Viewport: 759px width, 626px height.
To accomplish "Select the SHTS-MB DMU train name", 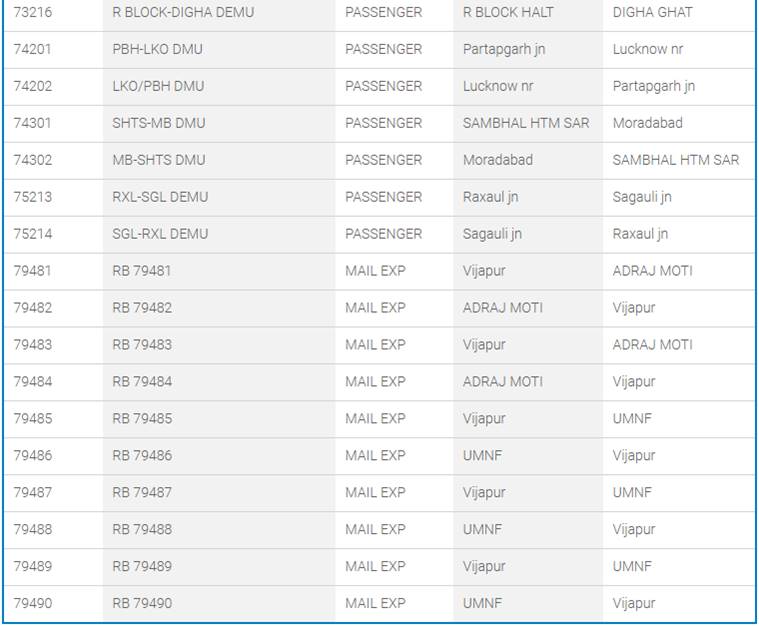I will [x=159, y=123].
